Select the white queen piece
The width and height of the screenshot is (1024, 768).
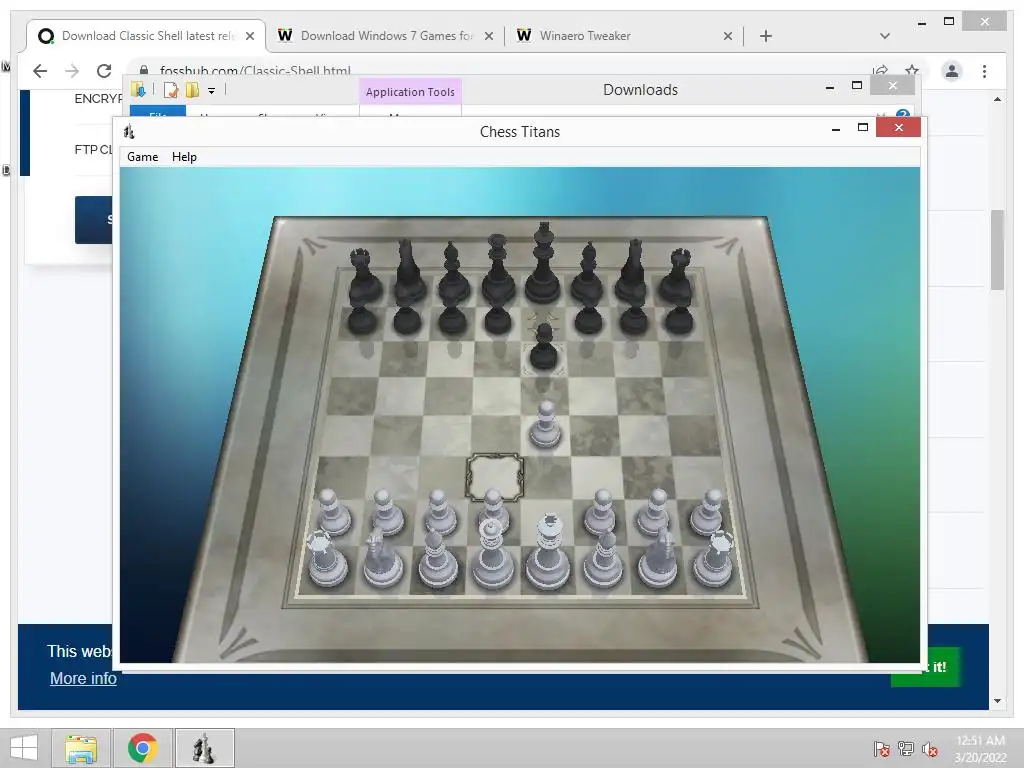492,554
